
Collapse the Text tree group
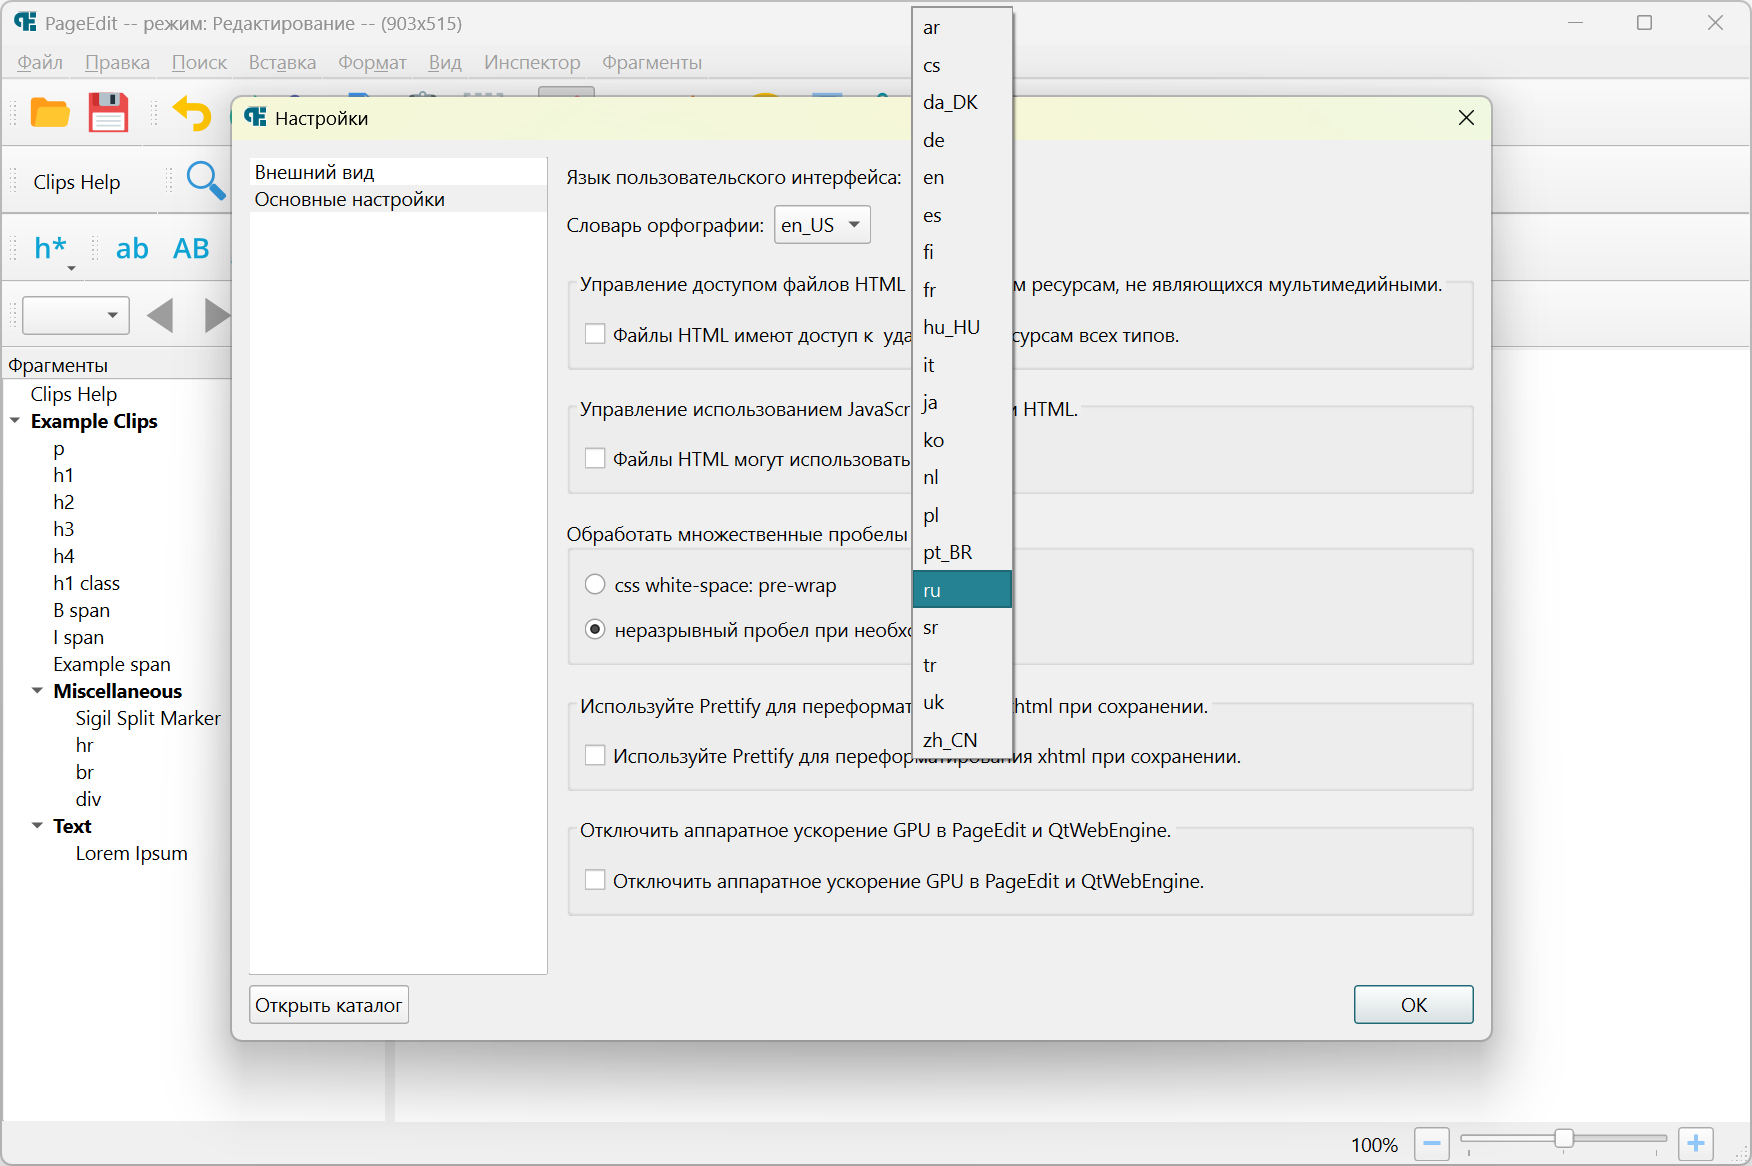pos(37,826)
